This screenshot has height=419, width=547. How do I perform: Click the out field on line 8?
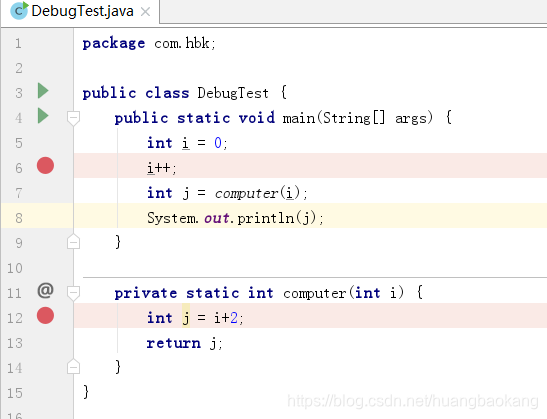[x=217, y=218]
